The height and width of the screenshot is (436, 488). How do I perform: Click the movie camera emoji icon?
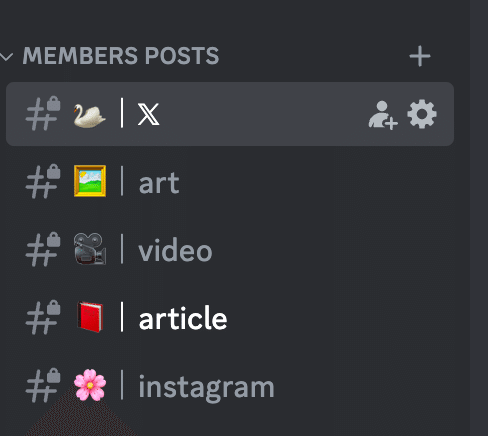tap(90, 249)
